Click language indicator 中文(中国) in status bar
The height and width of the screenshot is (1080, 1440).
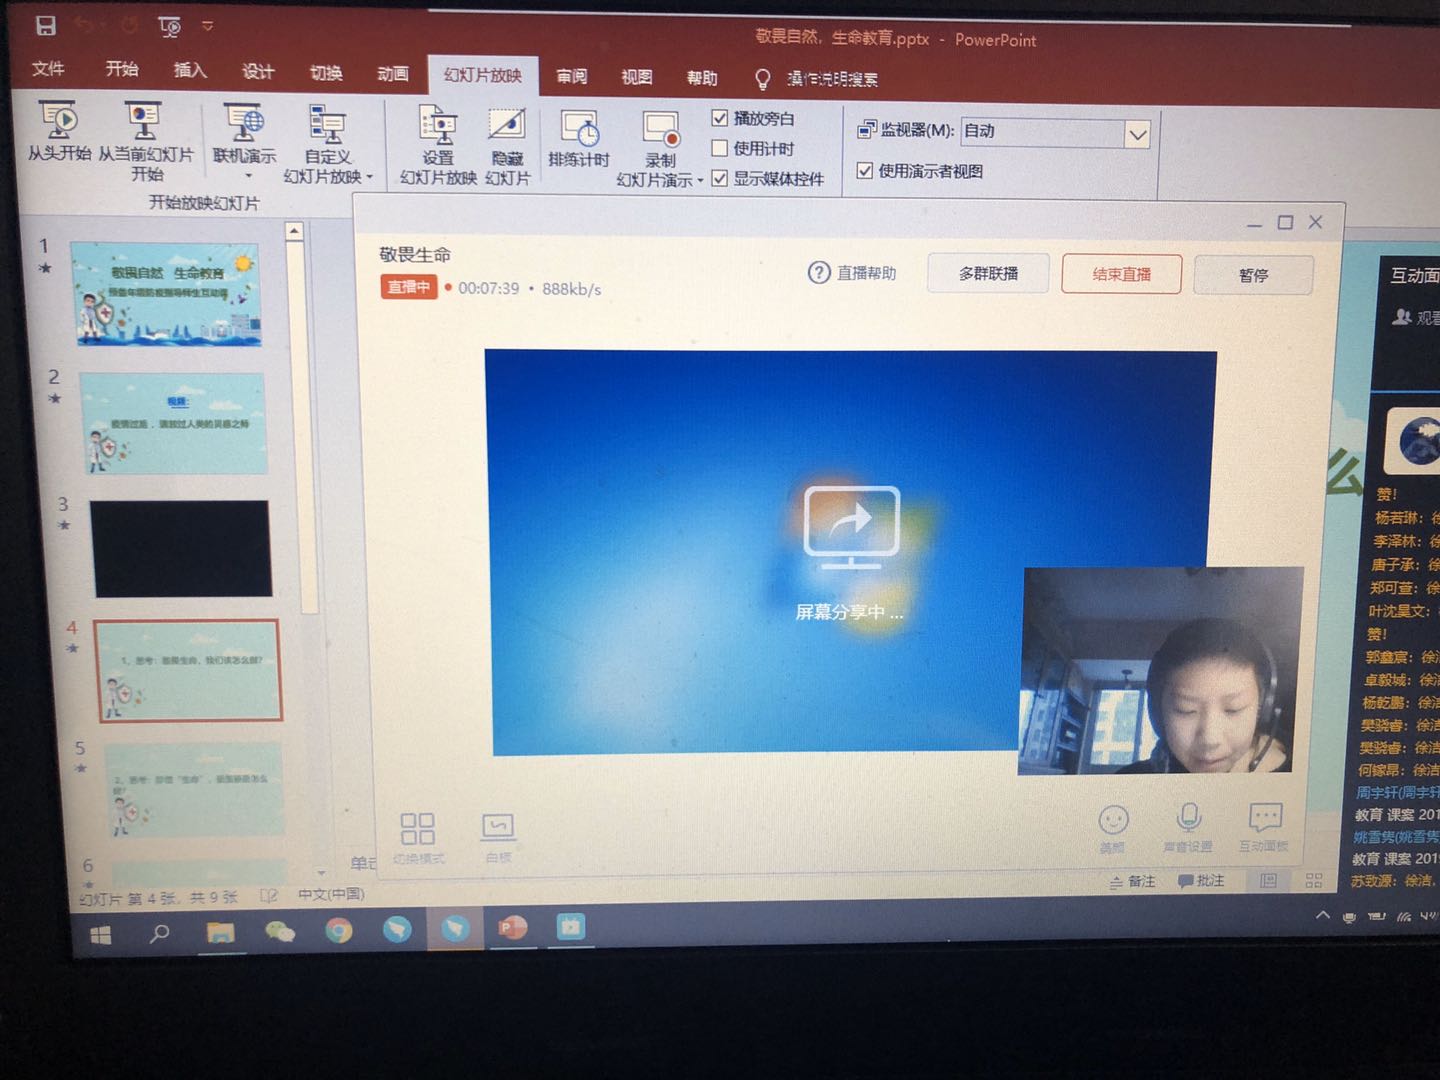331,894
